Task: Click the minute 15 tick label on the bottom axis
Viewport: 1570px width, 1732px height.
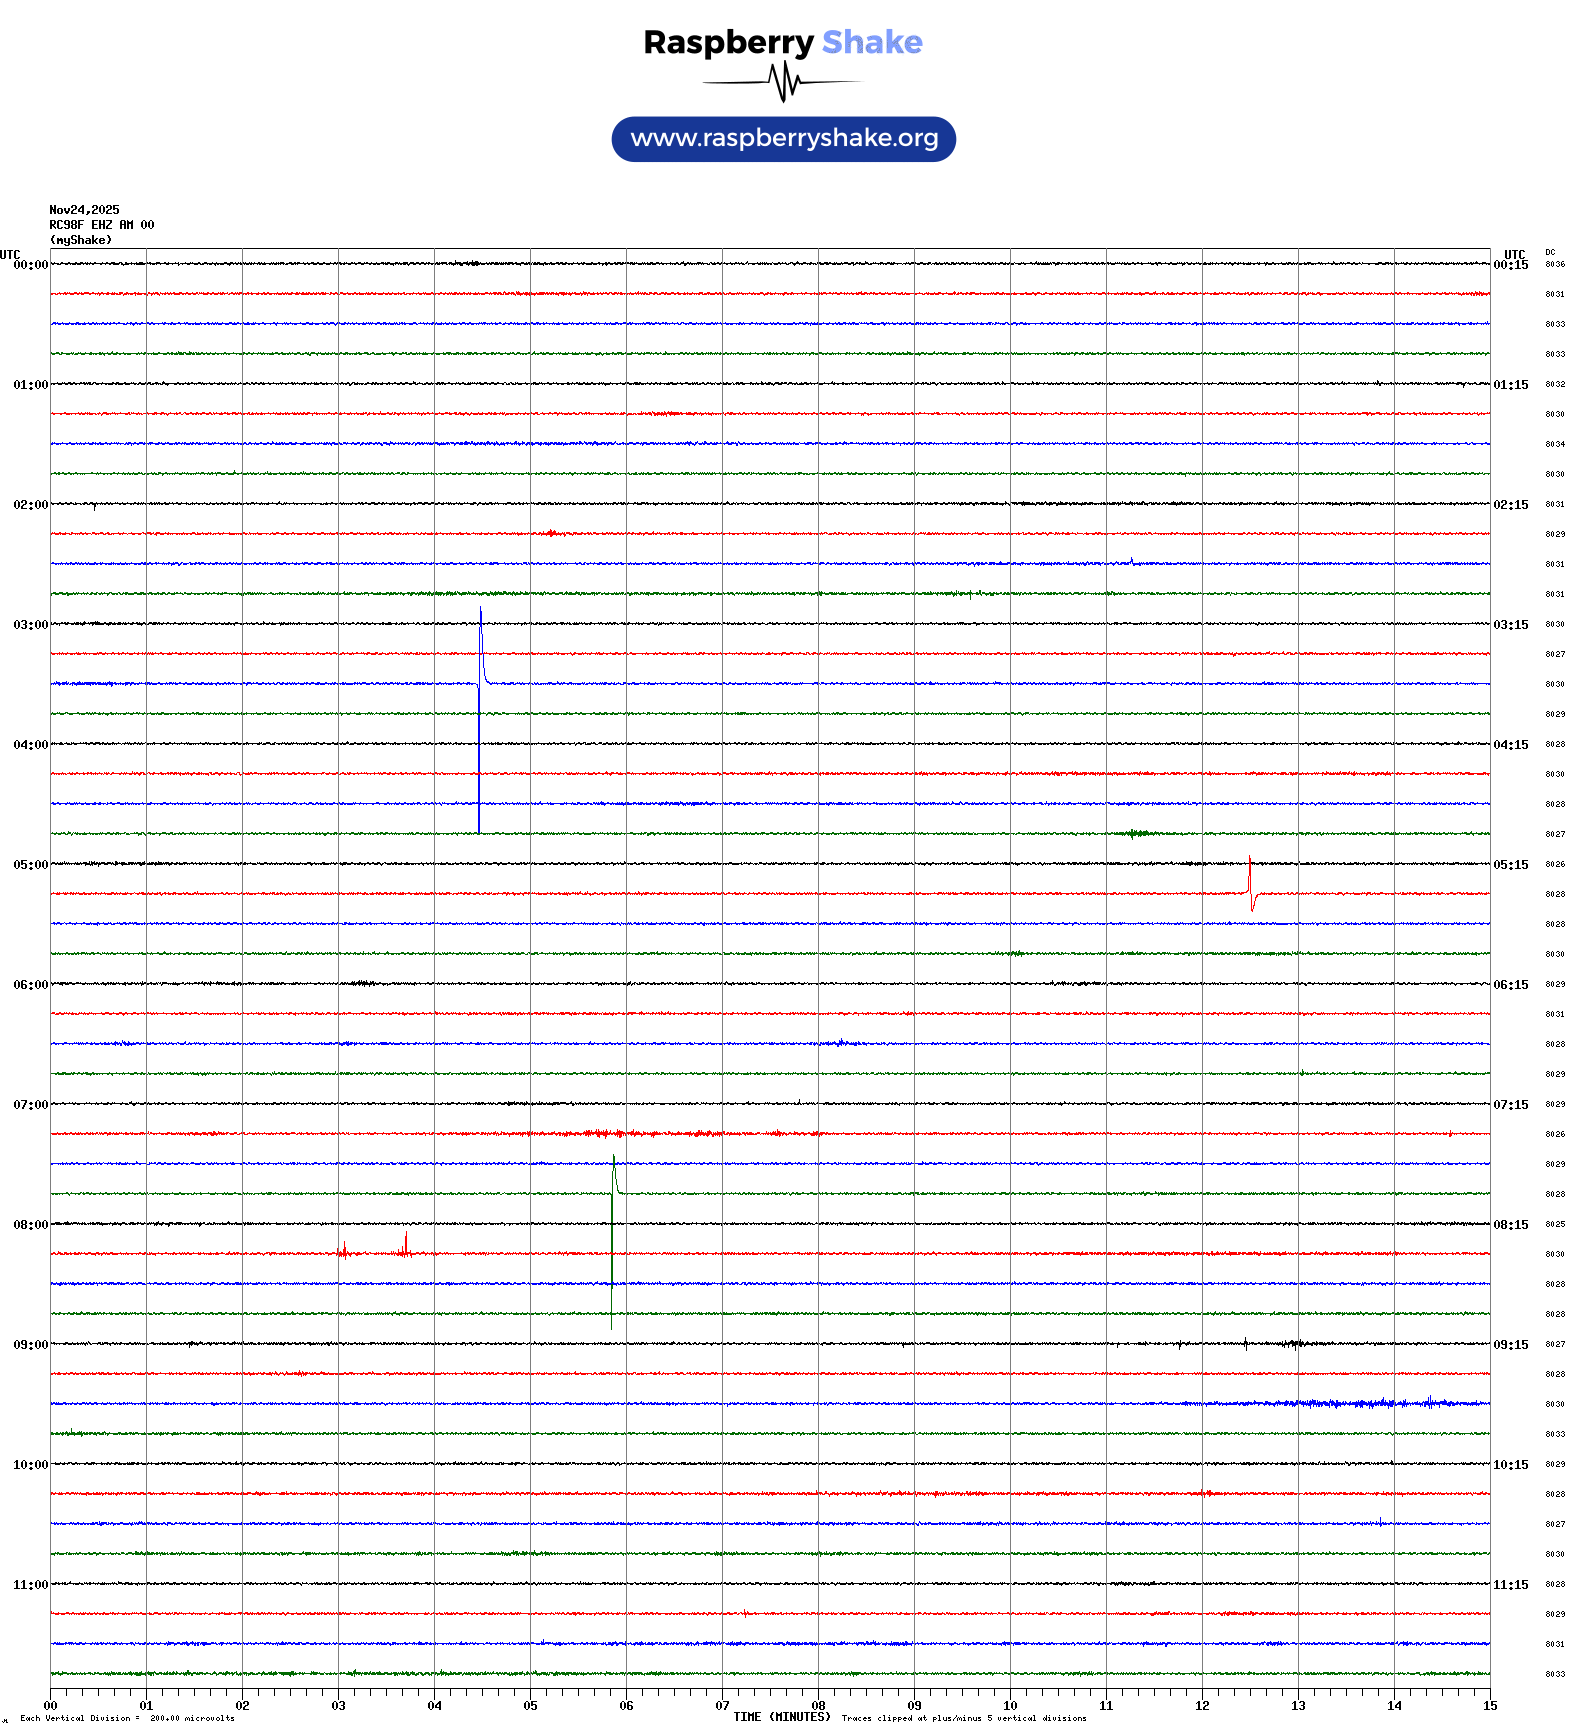Action: (1490, 1706)
